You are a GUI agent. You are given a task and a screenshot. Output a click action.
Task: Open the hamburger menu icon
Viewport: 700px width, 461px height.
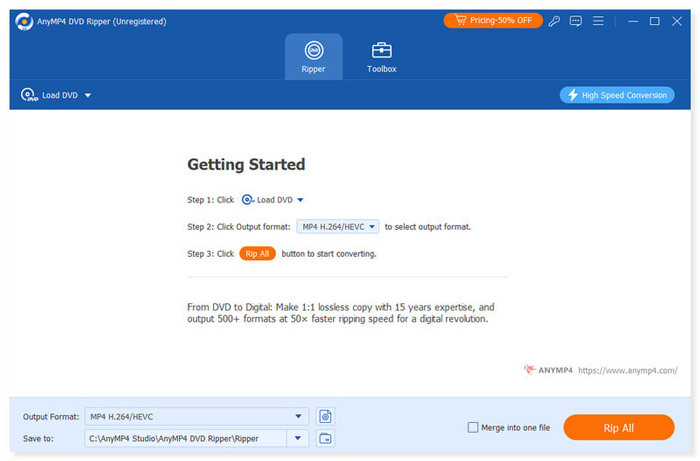click(598, 21)
